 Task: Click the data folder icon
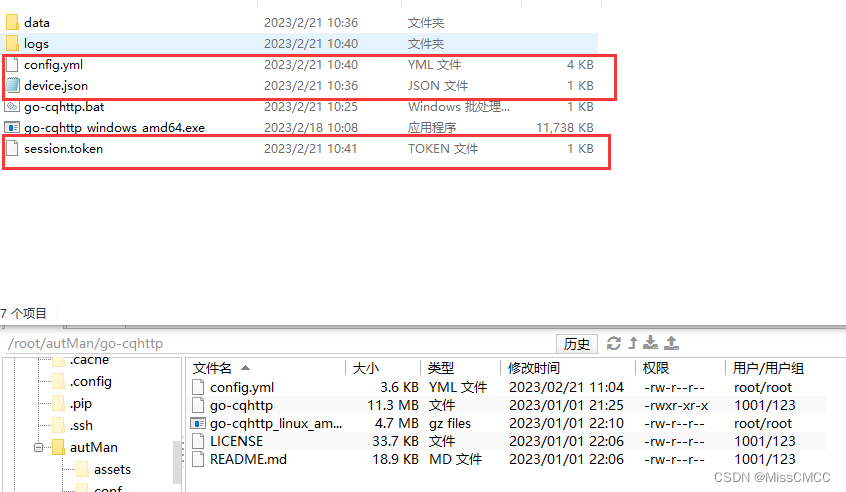point(12,22)
